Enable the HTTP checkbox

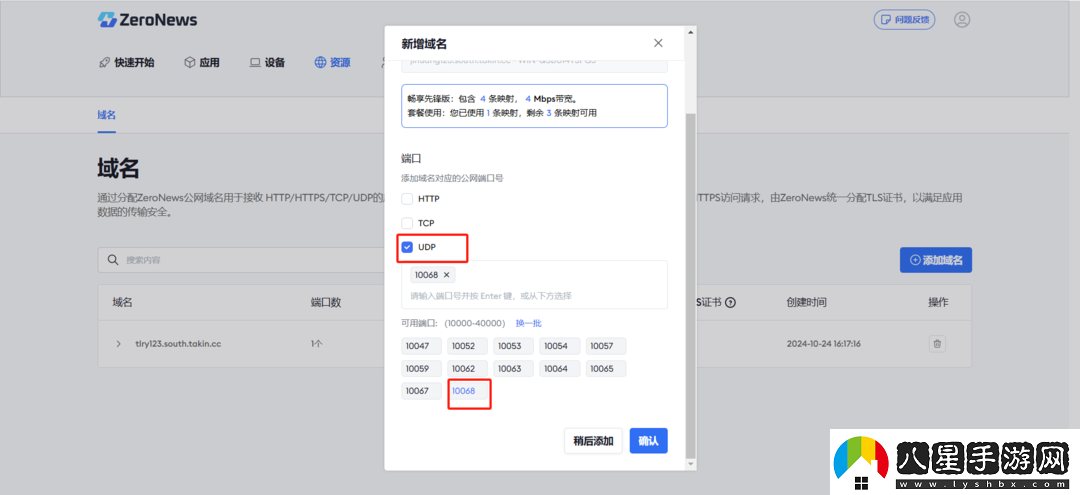(x=407, y=199)
